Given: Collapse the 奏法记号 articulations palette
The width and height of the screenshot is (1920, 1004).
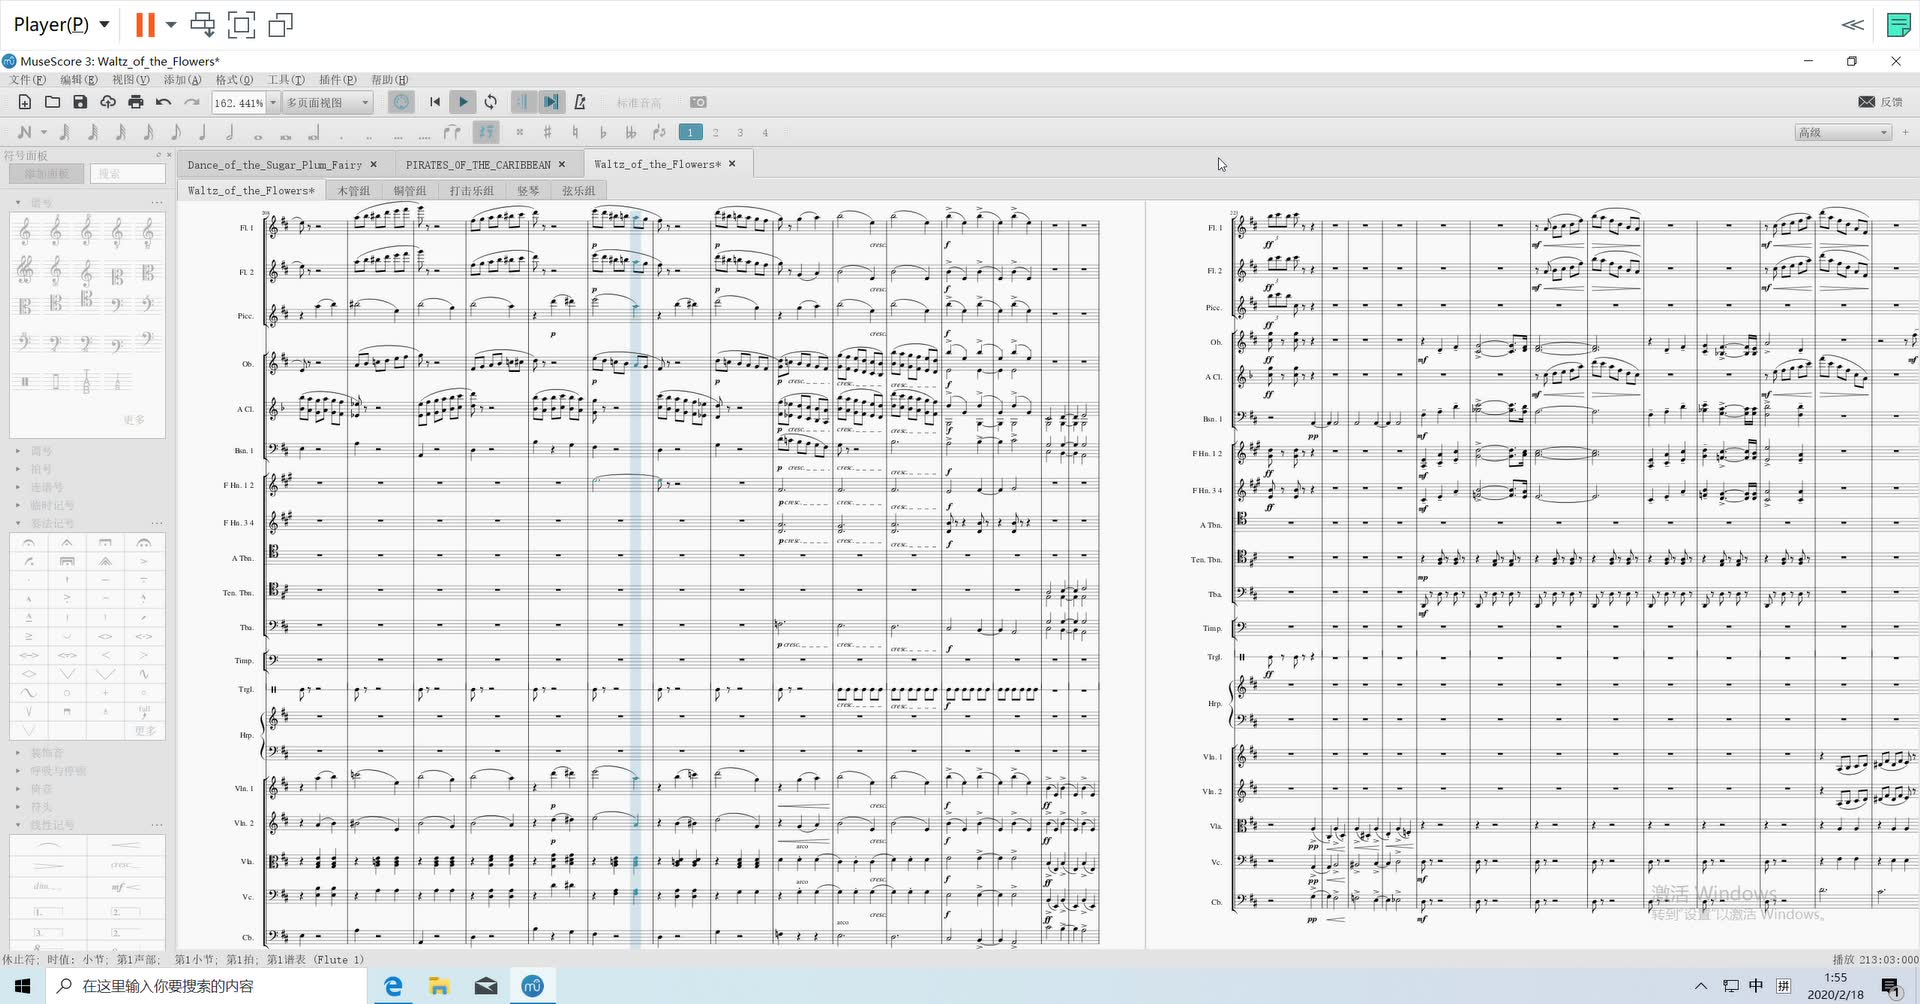Looking at the screenshot, I should (18, 523).
